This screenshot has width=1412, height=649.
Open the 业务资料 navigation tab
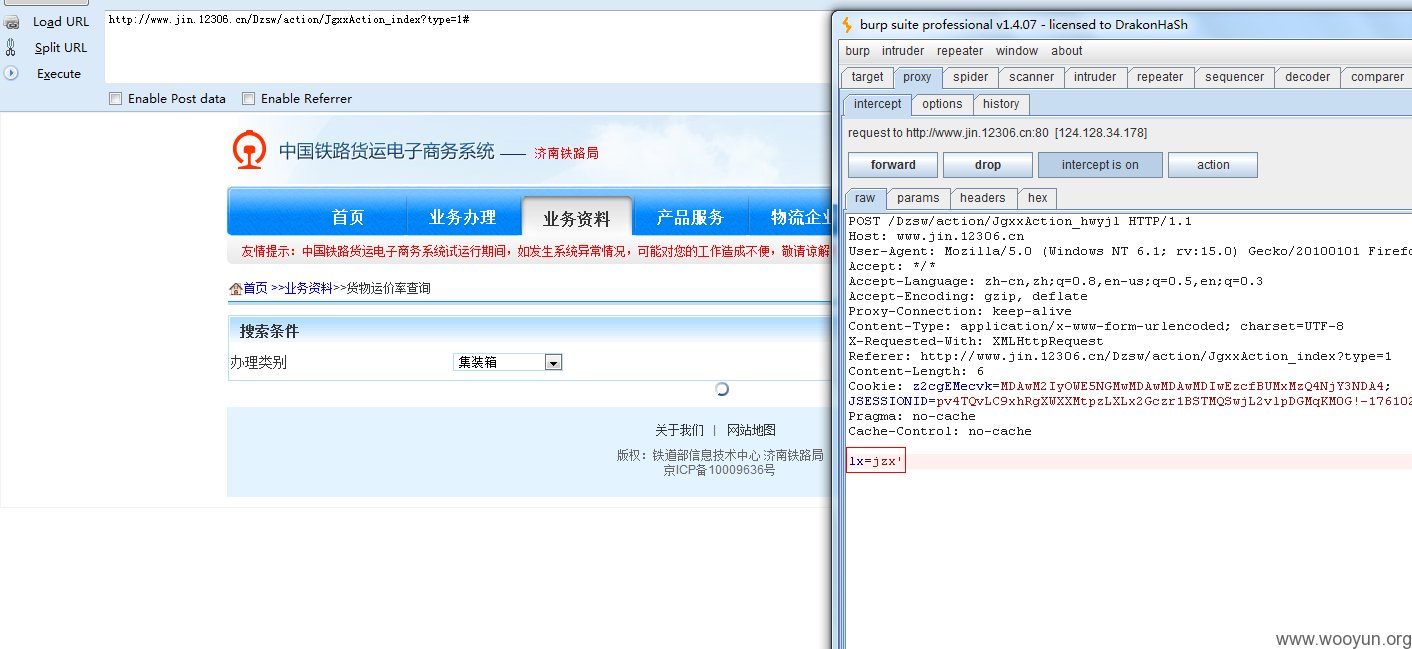[577, 218]
